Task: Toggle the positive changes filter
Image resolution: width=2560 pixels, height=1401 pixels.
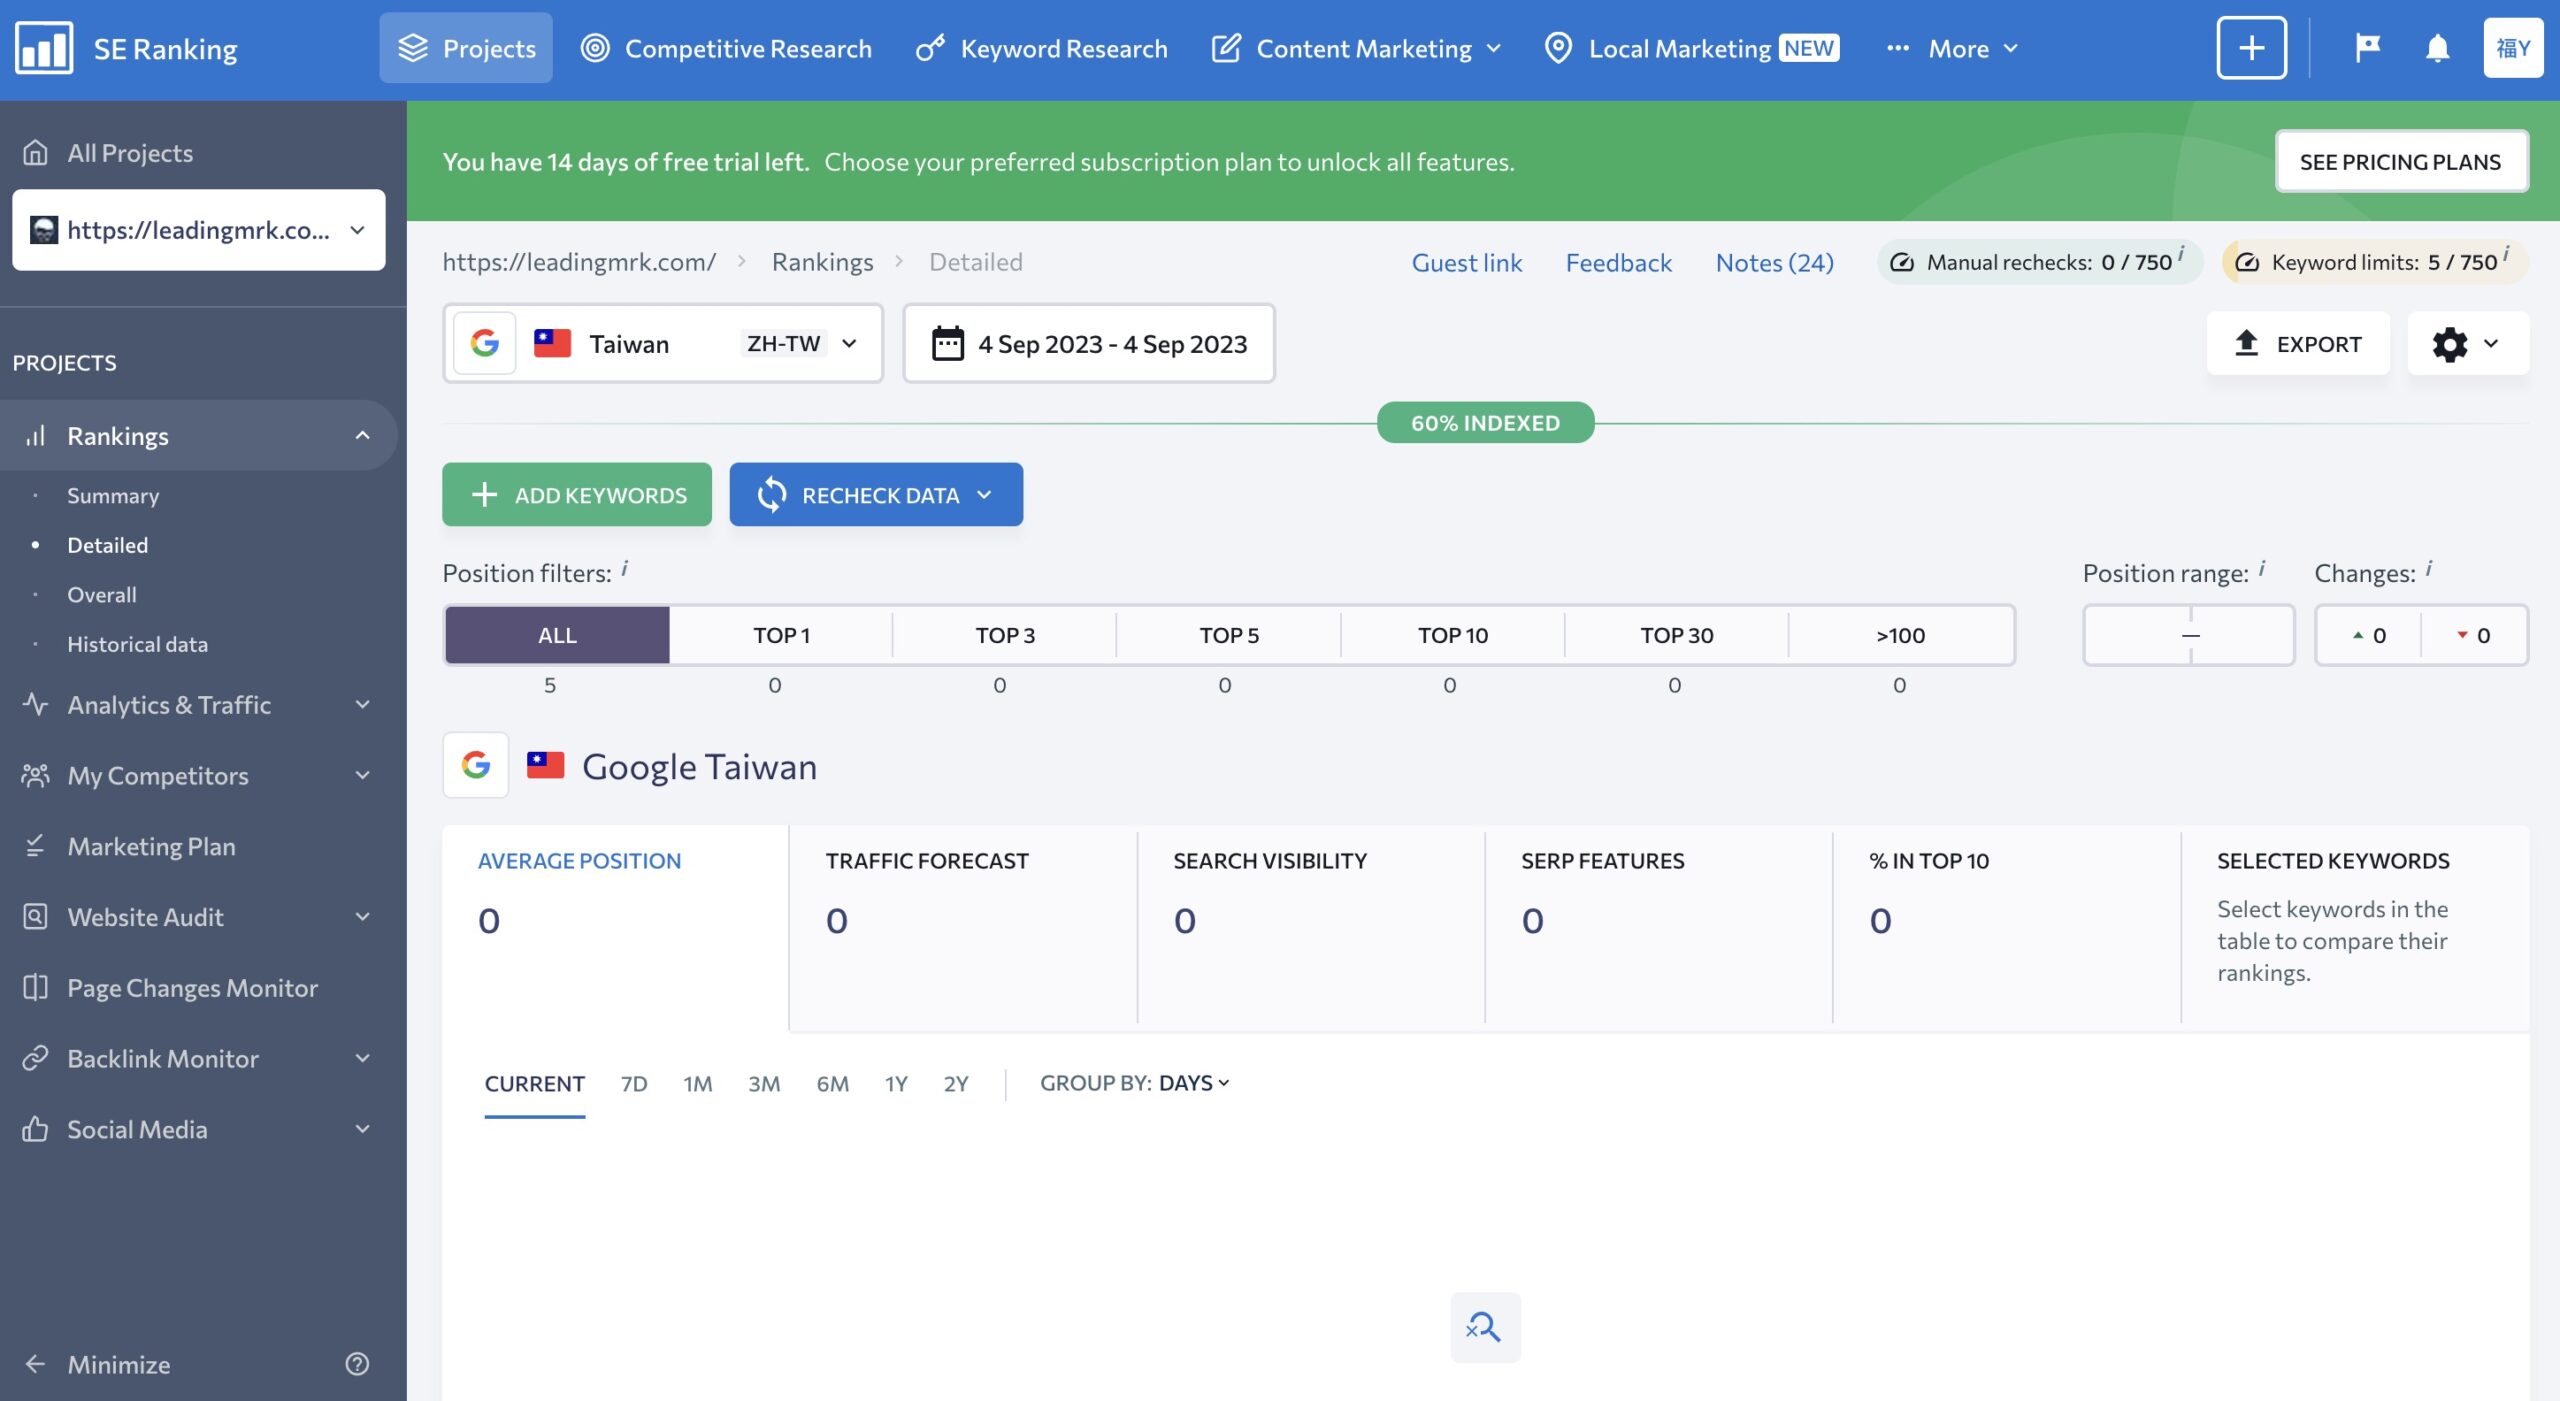Action: coord(2368,635)
